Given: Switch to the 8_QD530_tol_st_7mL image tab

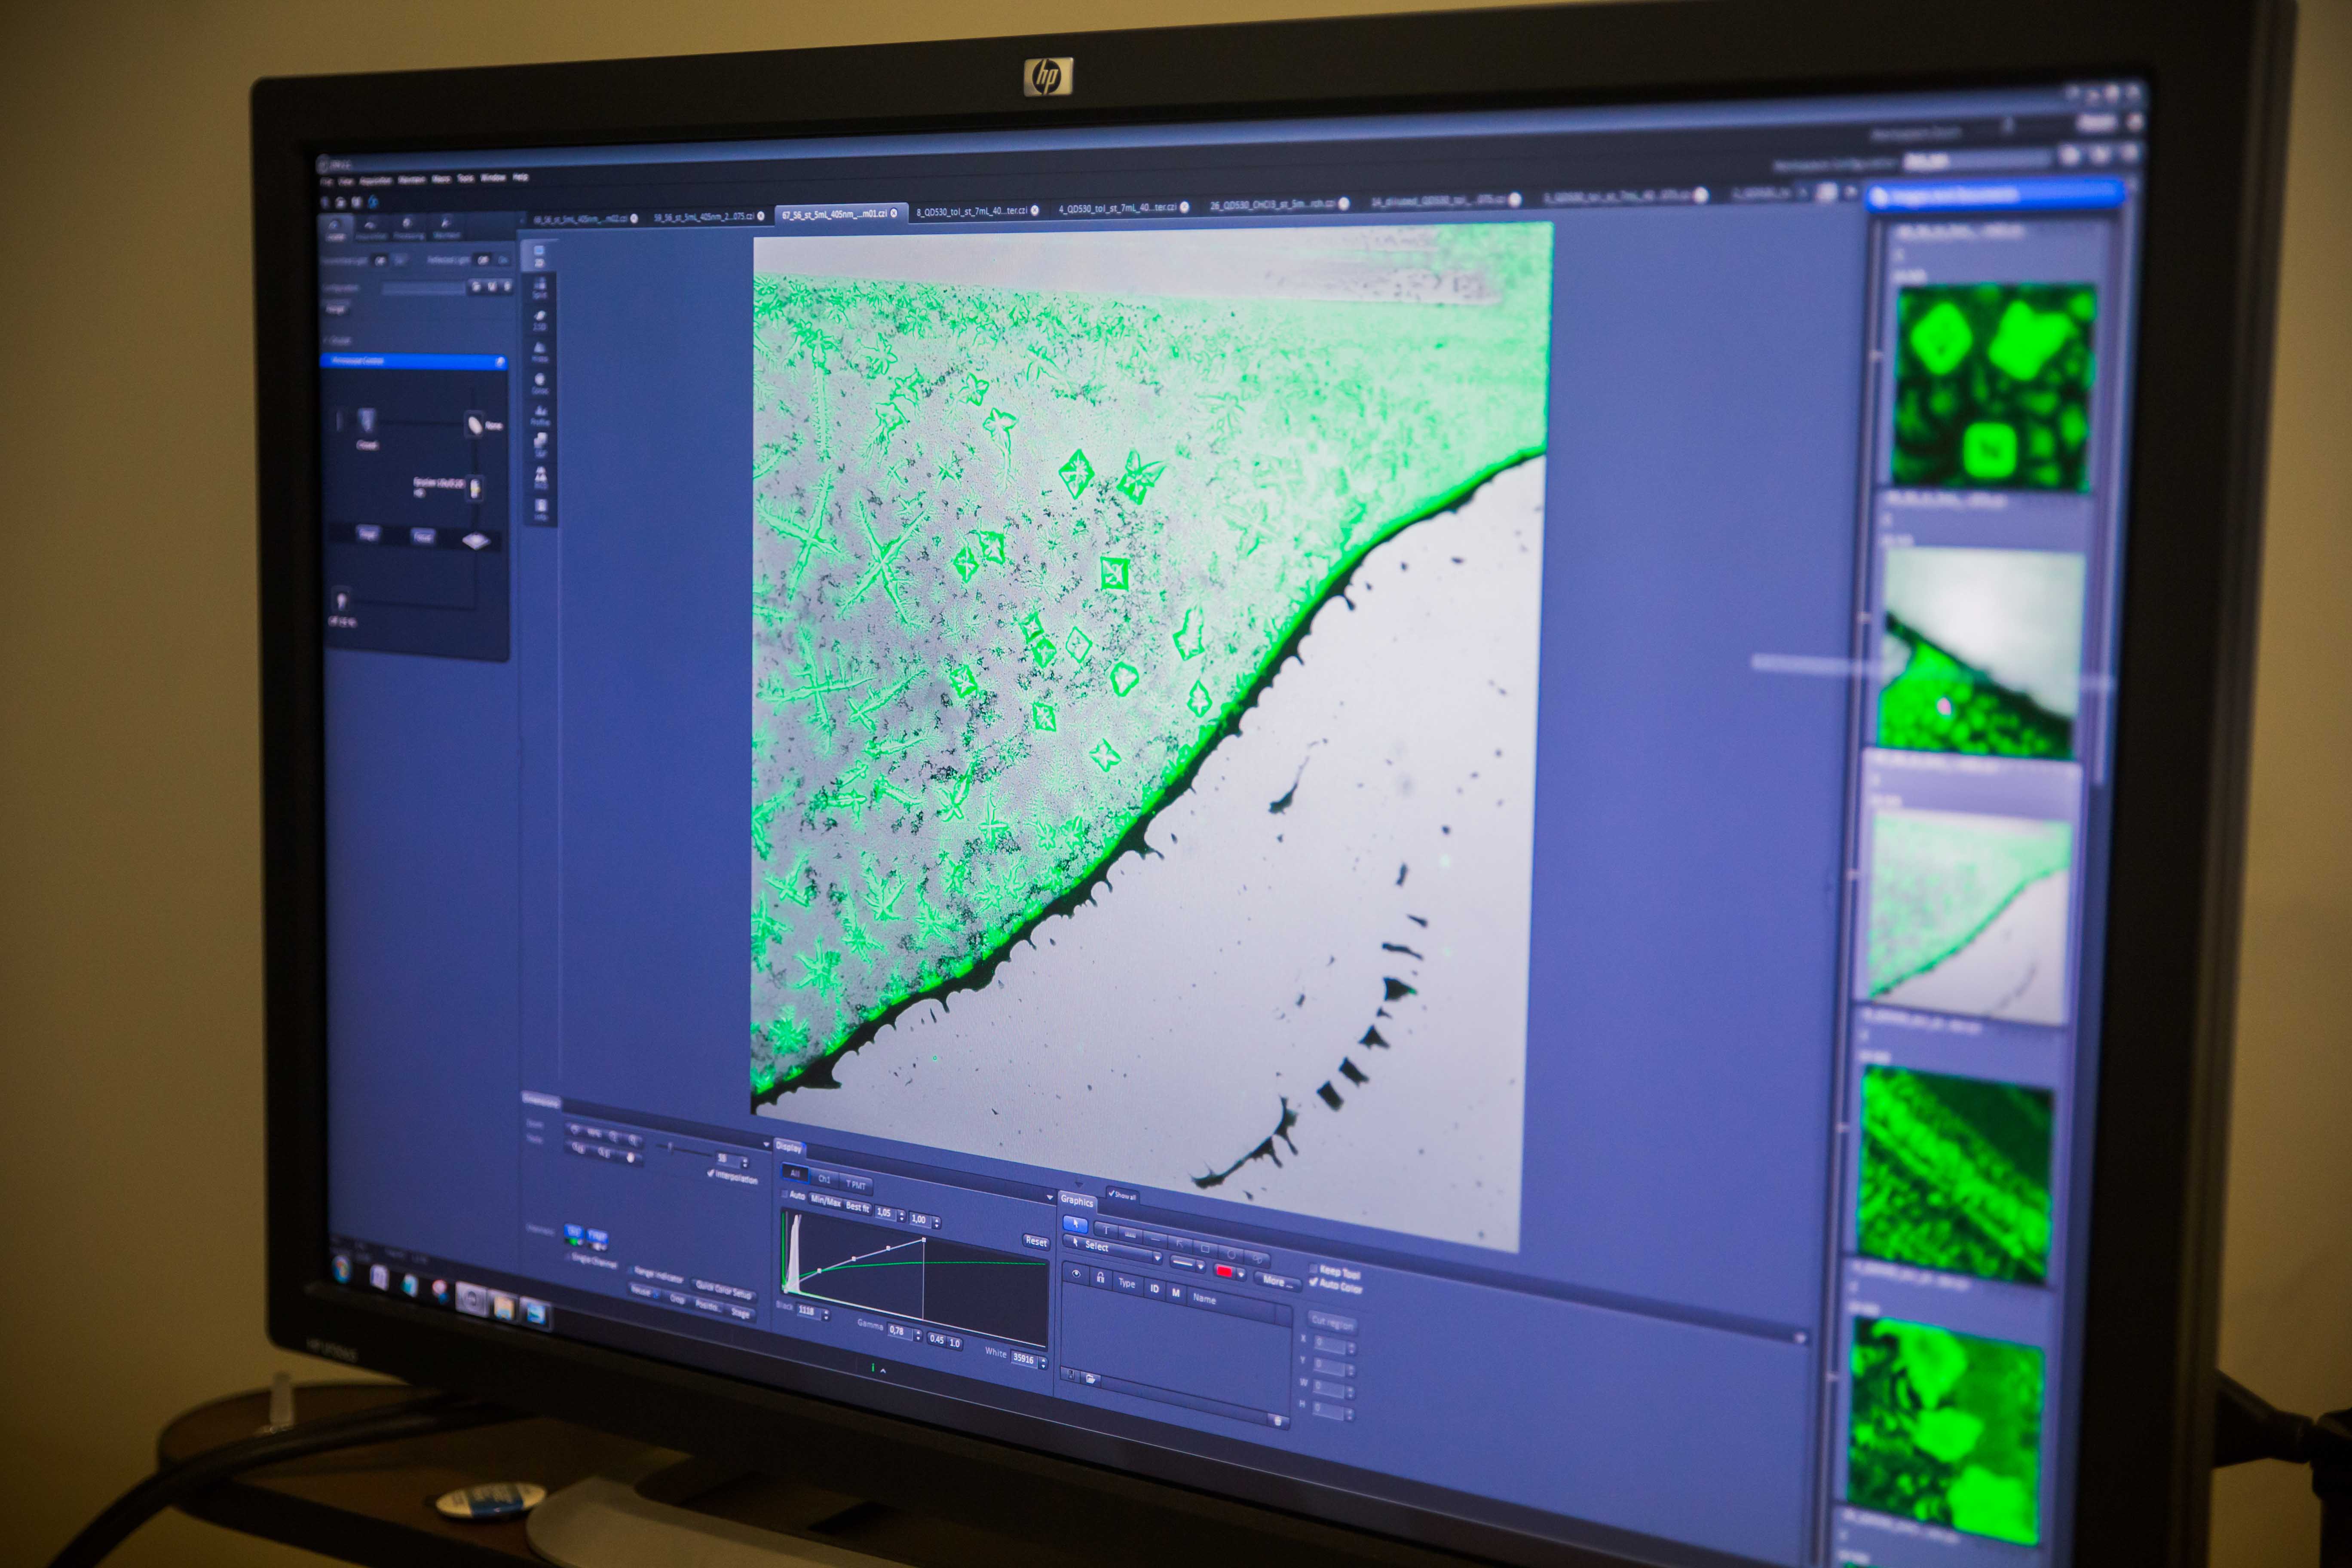Looking at the screenshot, I should (x=971, y=211).
